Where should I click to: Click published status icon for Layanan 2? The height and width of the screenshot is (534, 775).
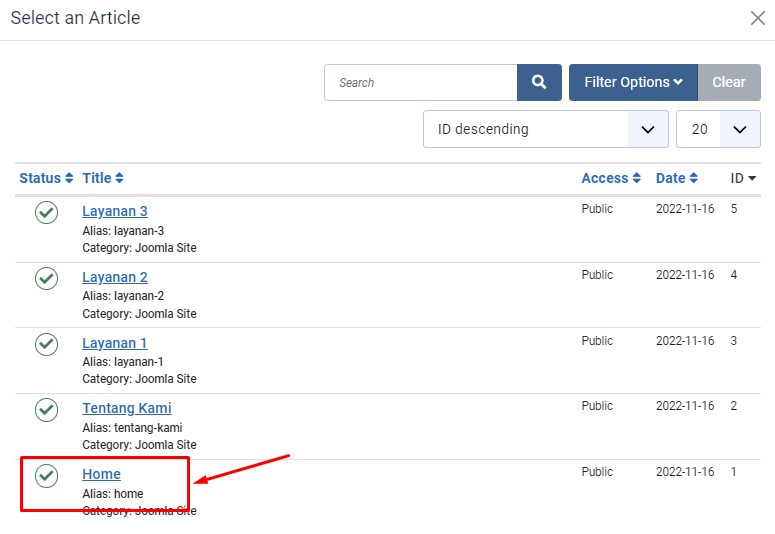coord(46,278)
